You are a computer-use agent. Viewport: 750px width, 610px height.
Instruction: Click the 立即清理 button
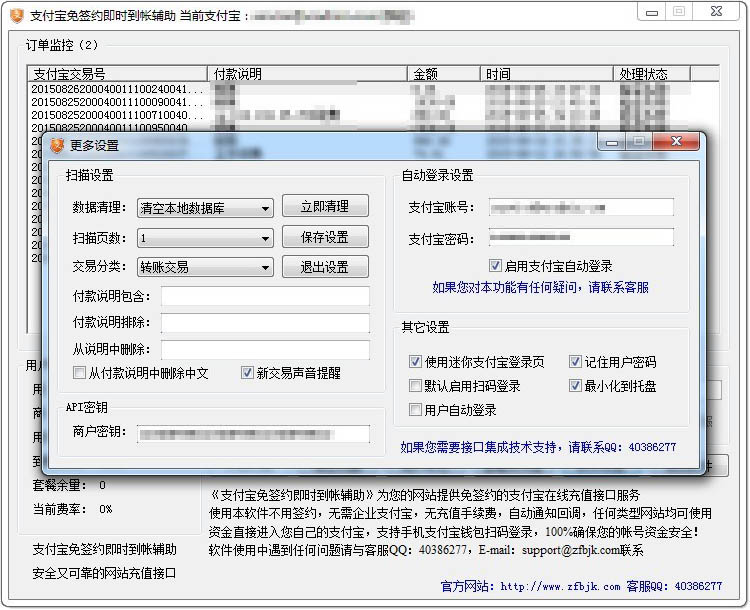tap(325, 206)
